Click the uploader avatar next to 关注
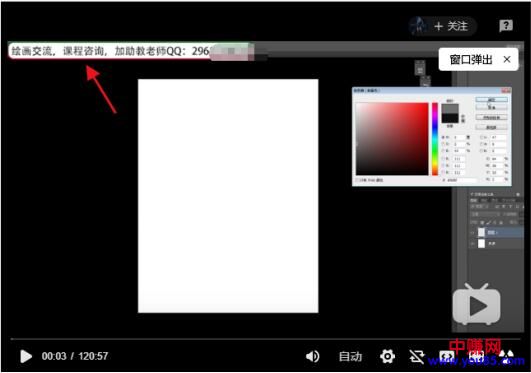Screen dimensions: 531x373 coord(419,26)
